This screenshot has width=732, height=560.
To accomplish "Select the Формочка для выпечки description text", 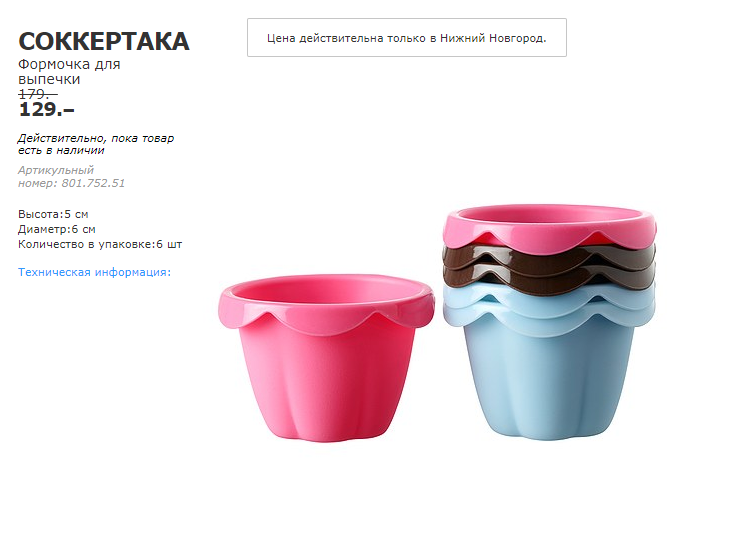I will [x=69, y=71].
